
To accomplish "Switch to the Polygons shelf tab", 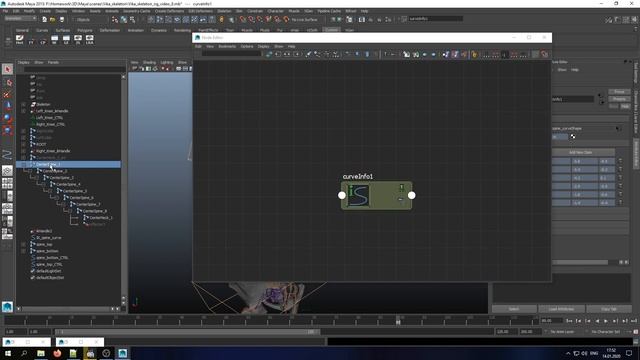I will pyautogui.click(x=85, y=30).
